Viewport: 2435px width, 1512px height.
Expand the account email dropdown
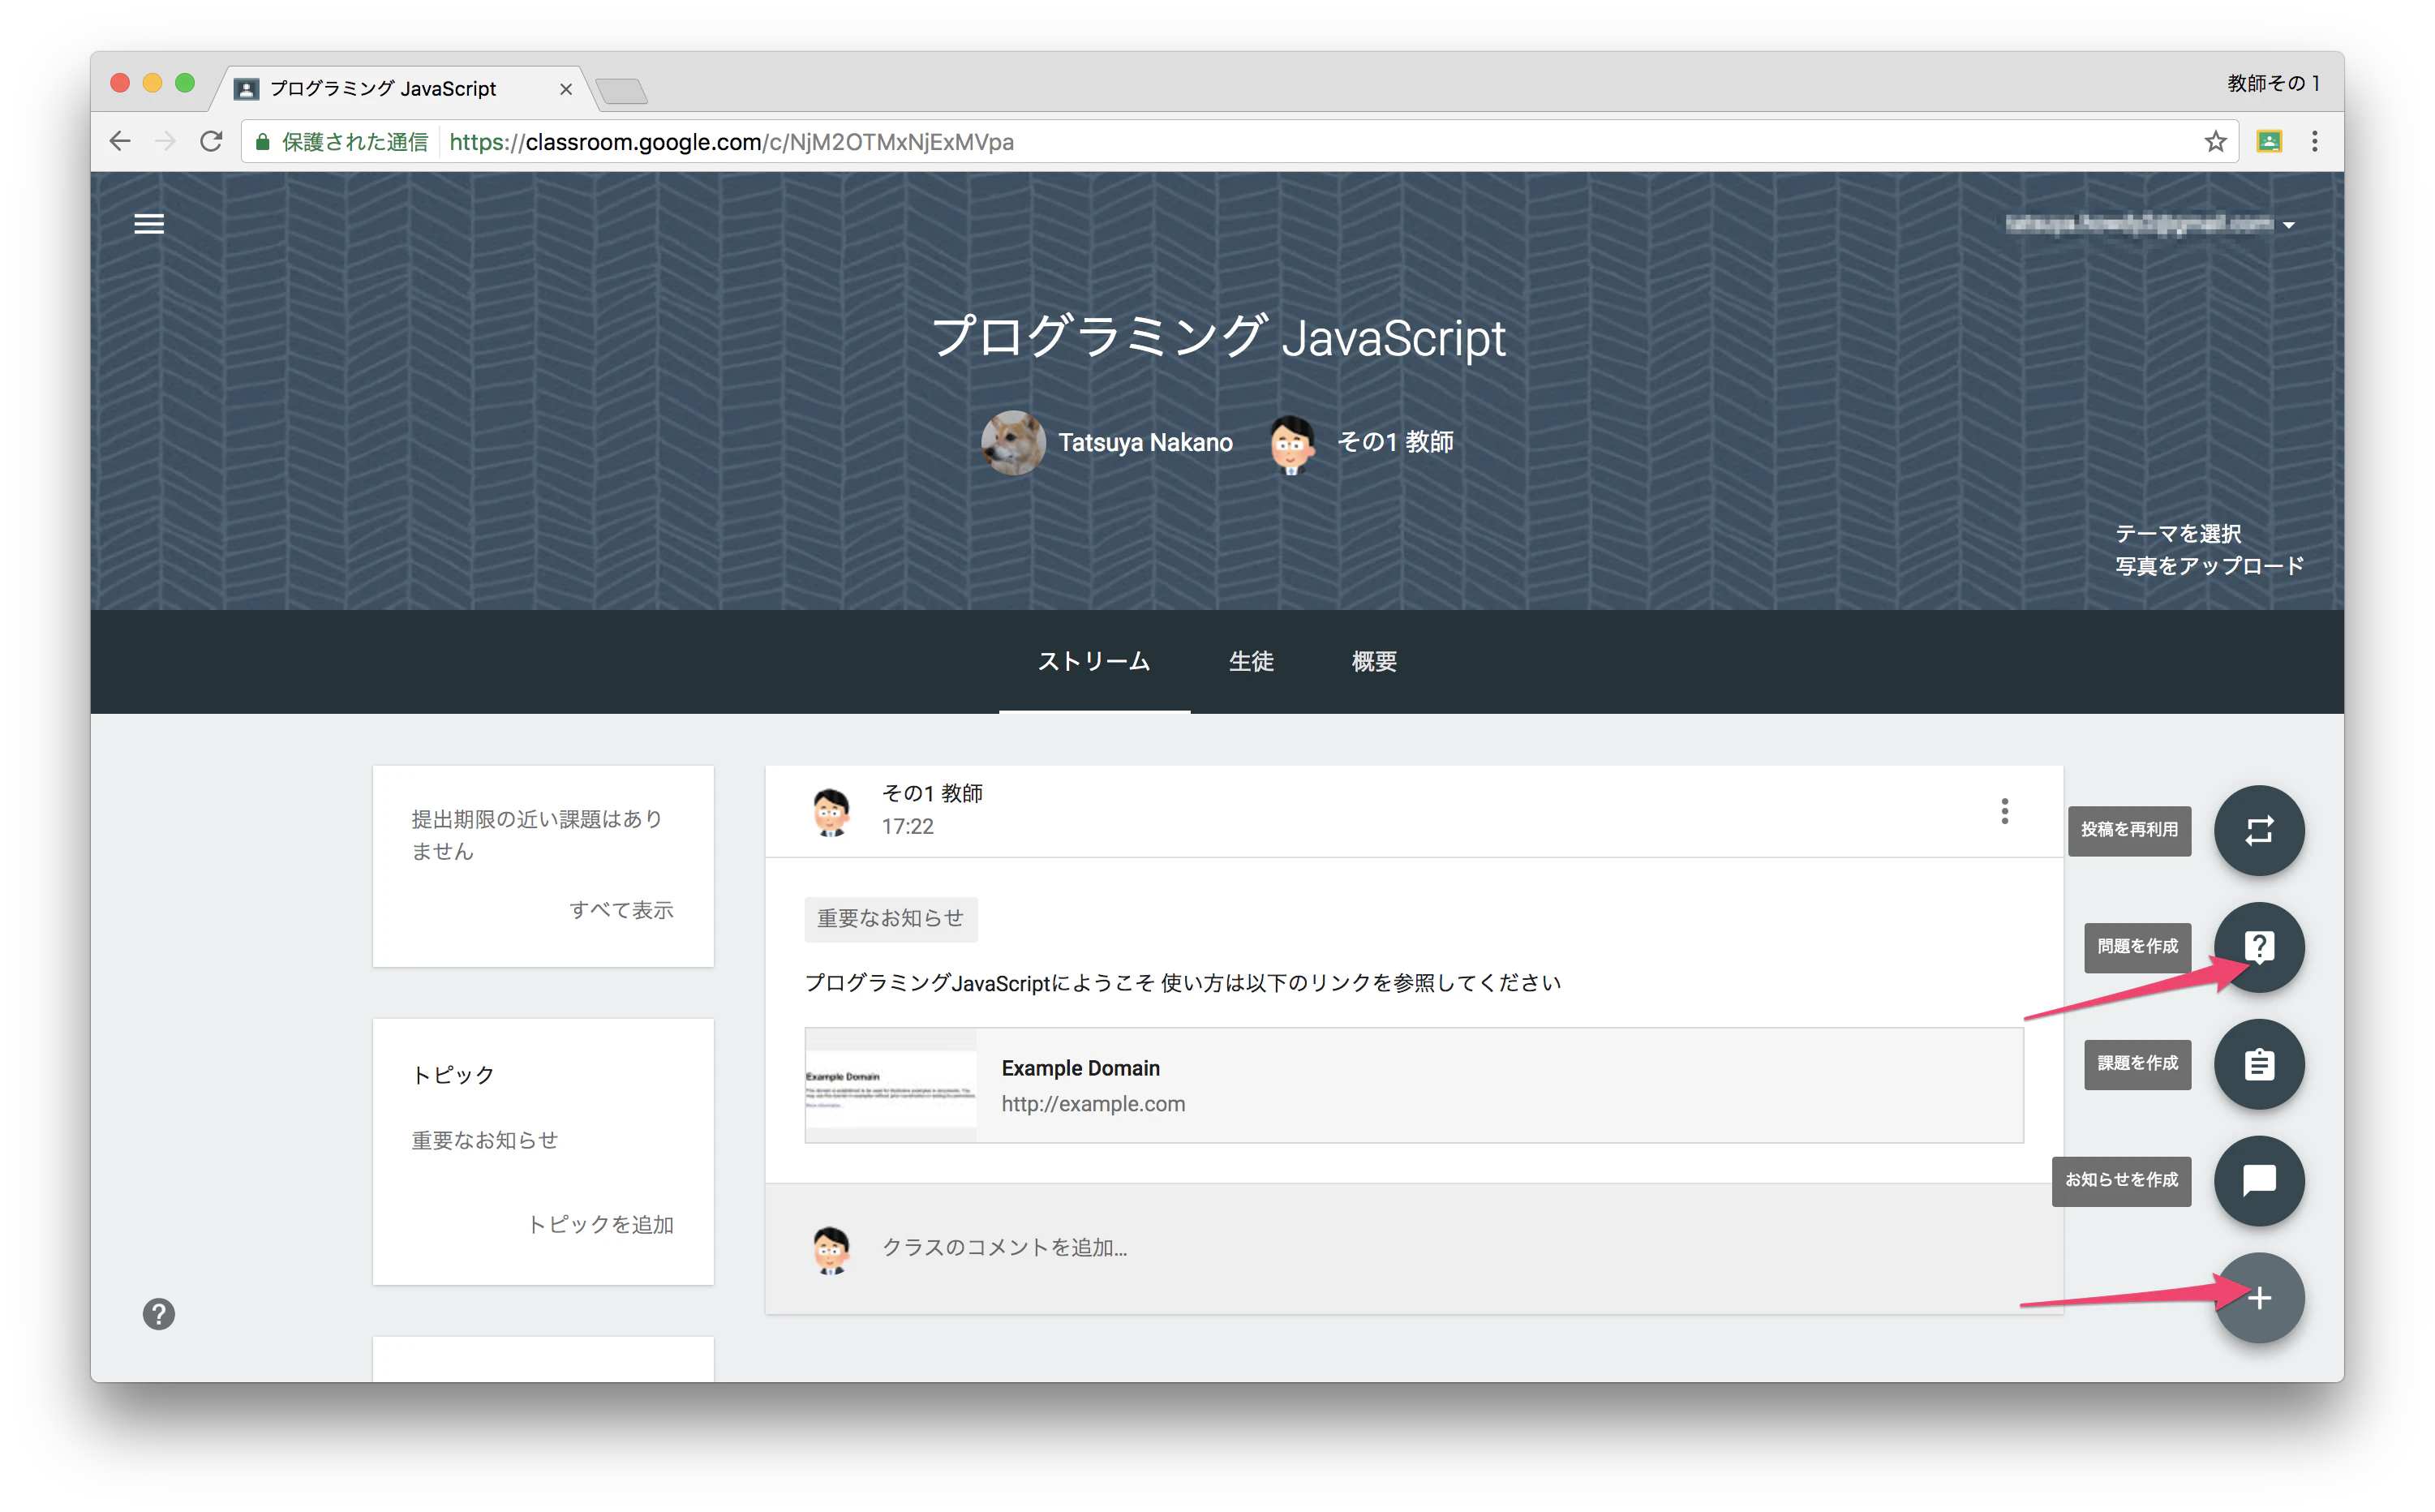[2289, 225]
